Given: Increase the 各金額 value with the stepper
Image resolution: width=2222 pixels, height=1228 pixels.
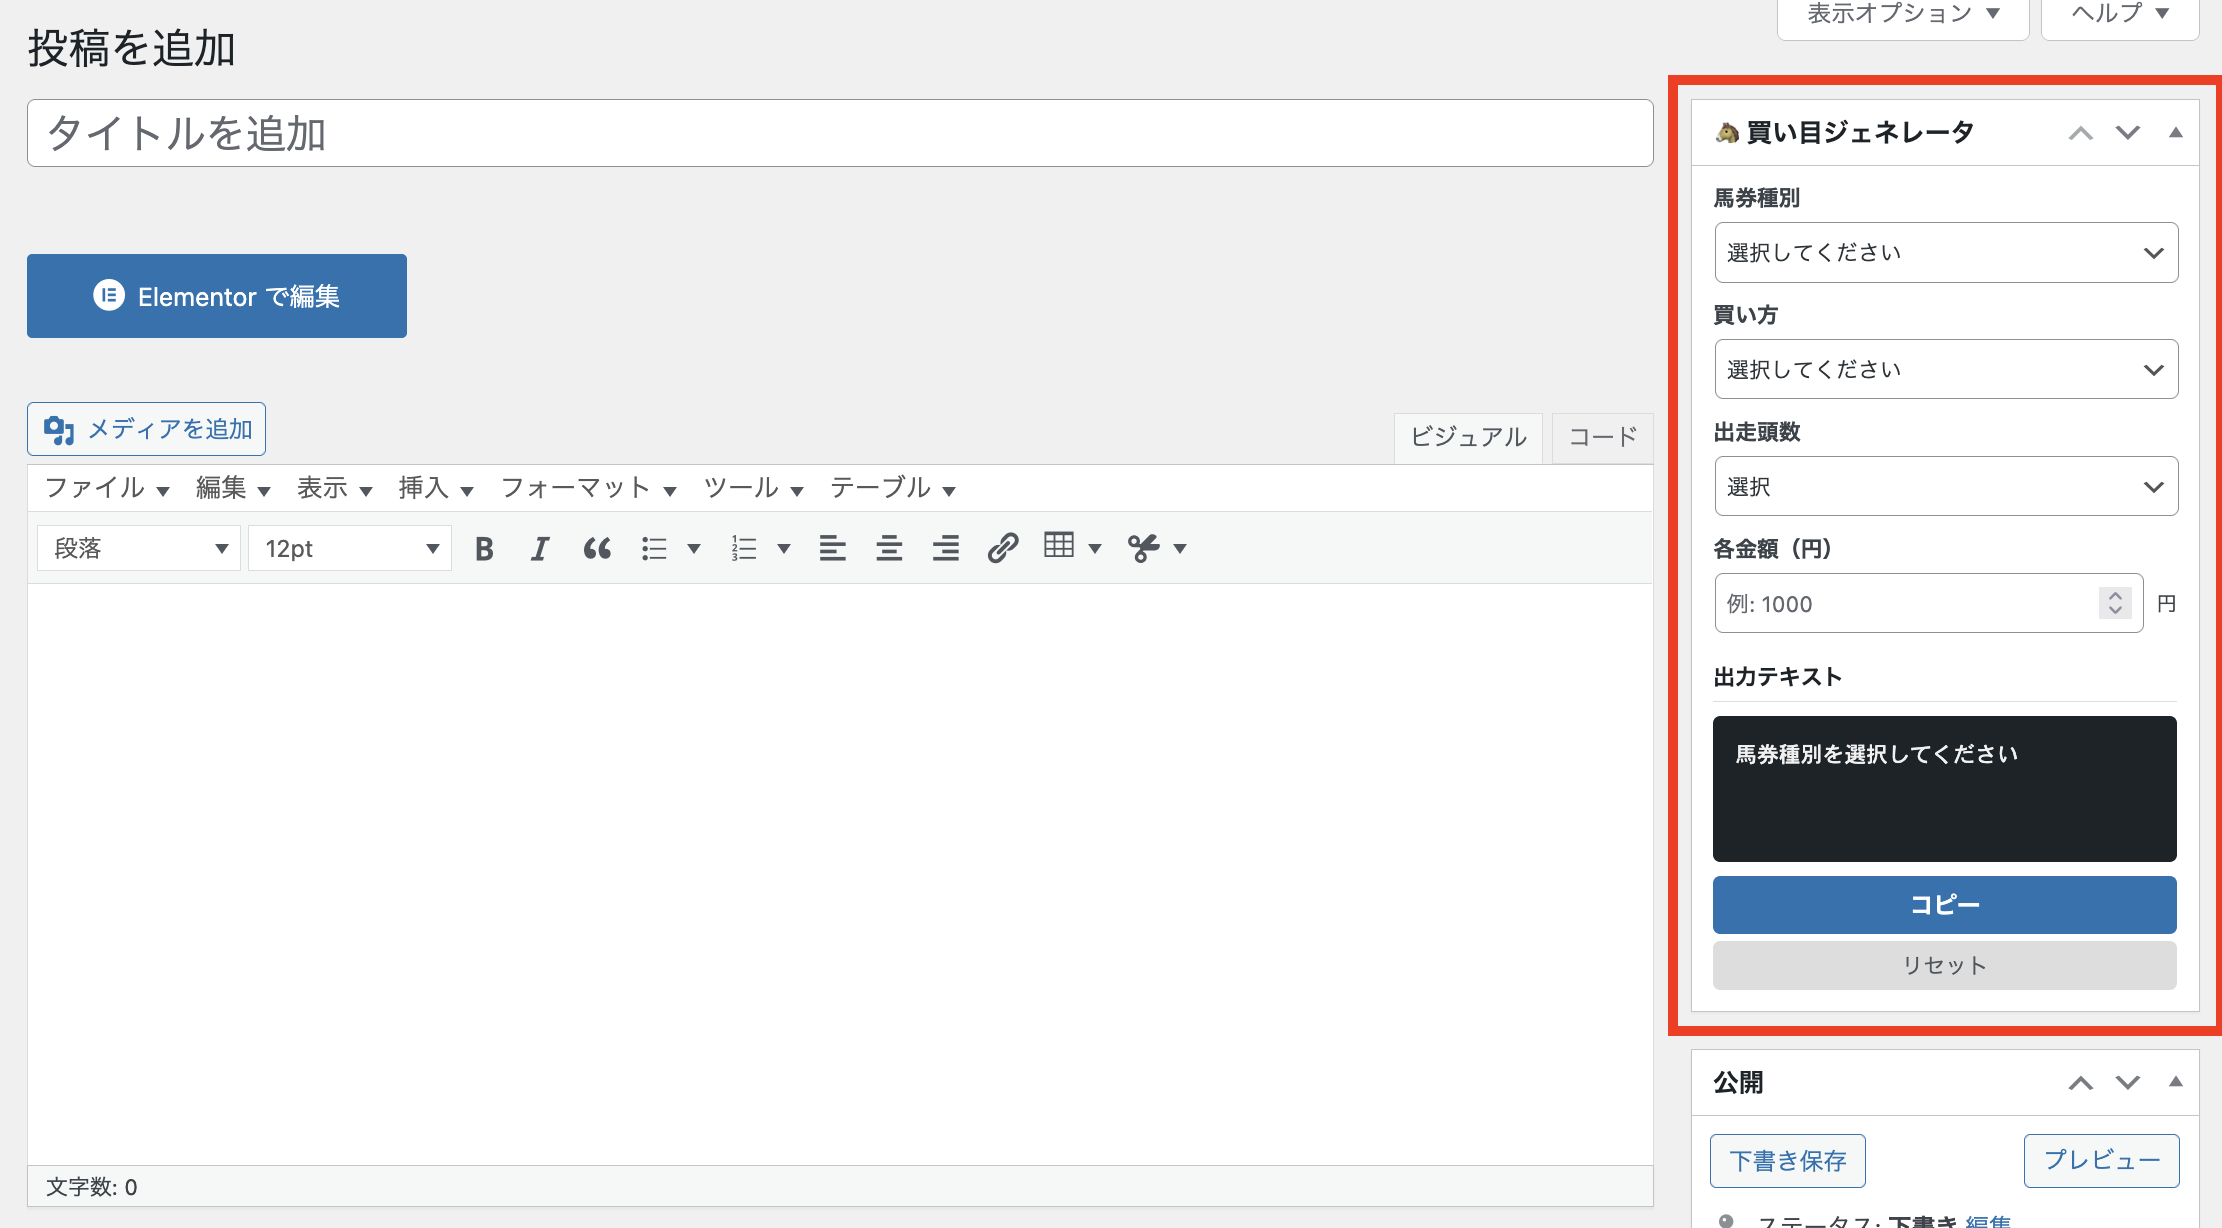Looking at the screenshot, I should (2114, 596).
